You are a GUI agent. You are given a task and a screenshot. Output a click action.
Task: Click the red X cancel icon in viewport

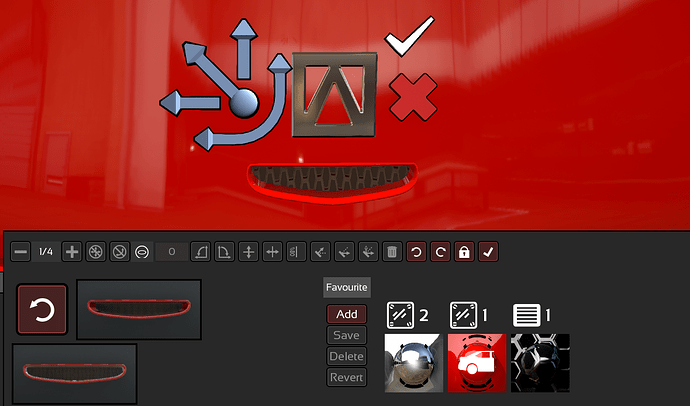tap(413, 97)
